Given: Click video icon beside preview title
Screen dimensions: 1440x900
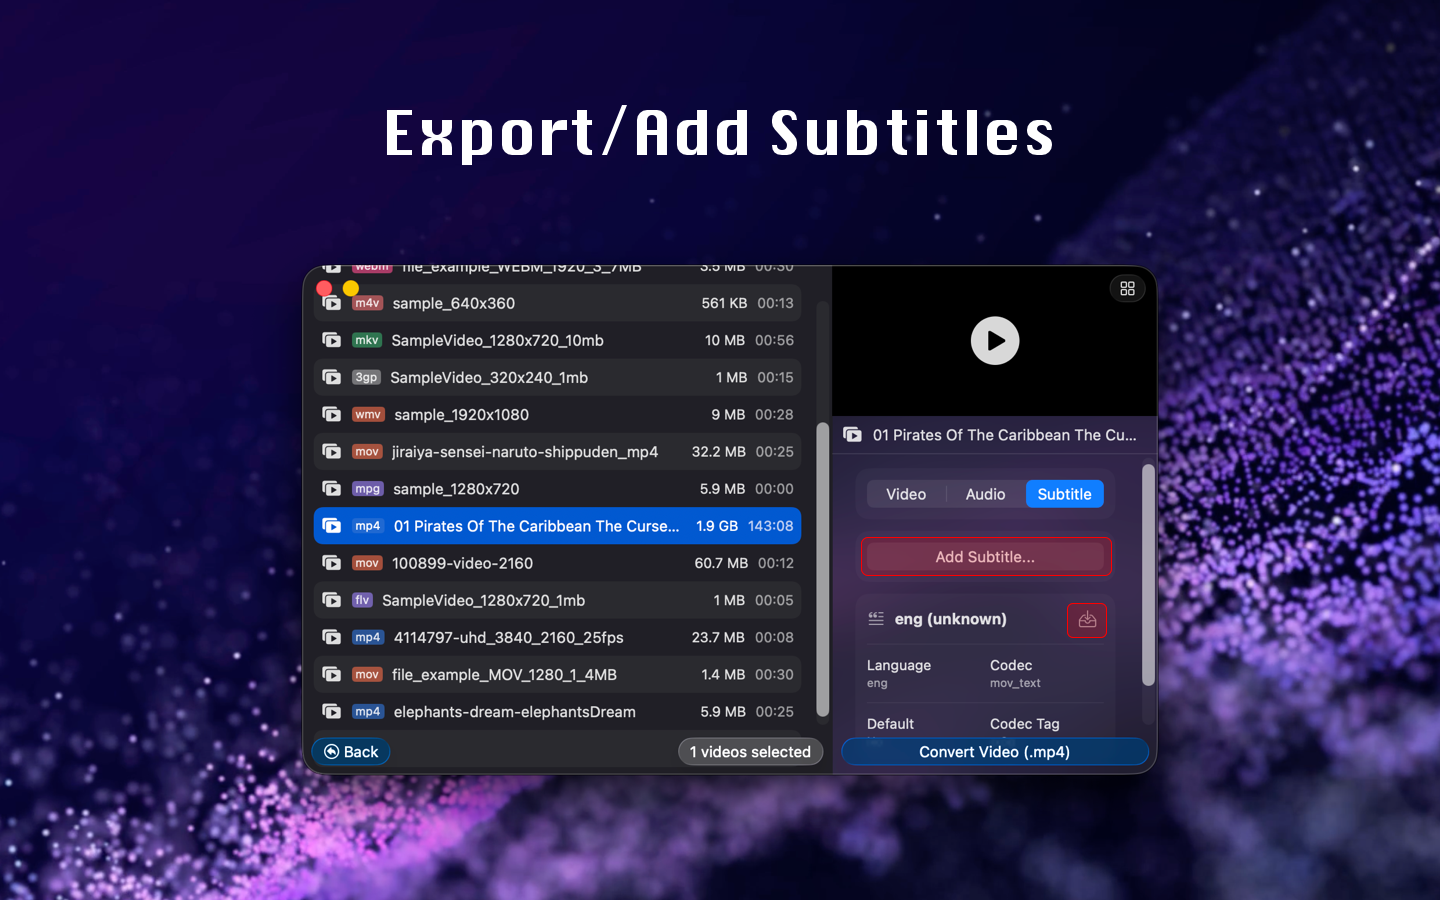Looking at the screenshot, I should (x=852, y=435).
